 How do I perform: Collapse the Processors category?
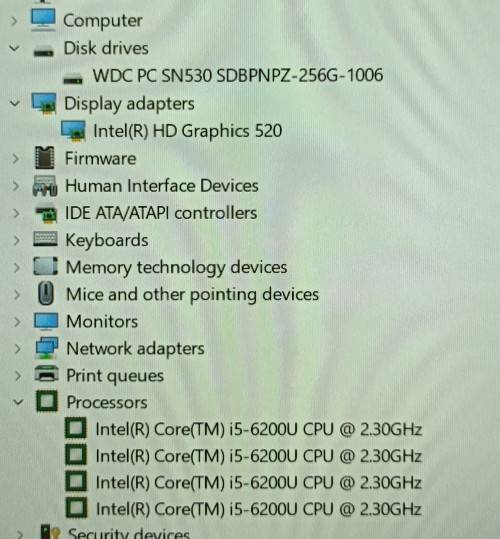coord(18,402)
